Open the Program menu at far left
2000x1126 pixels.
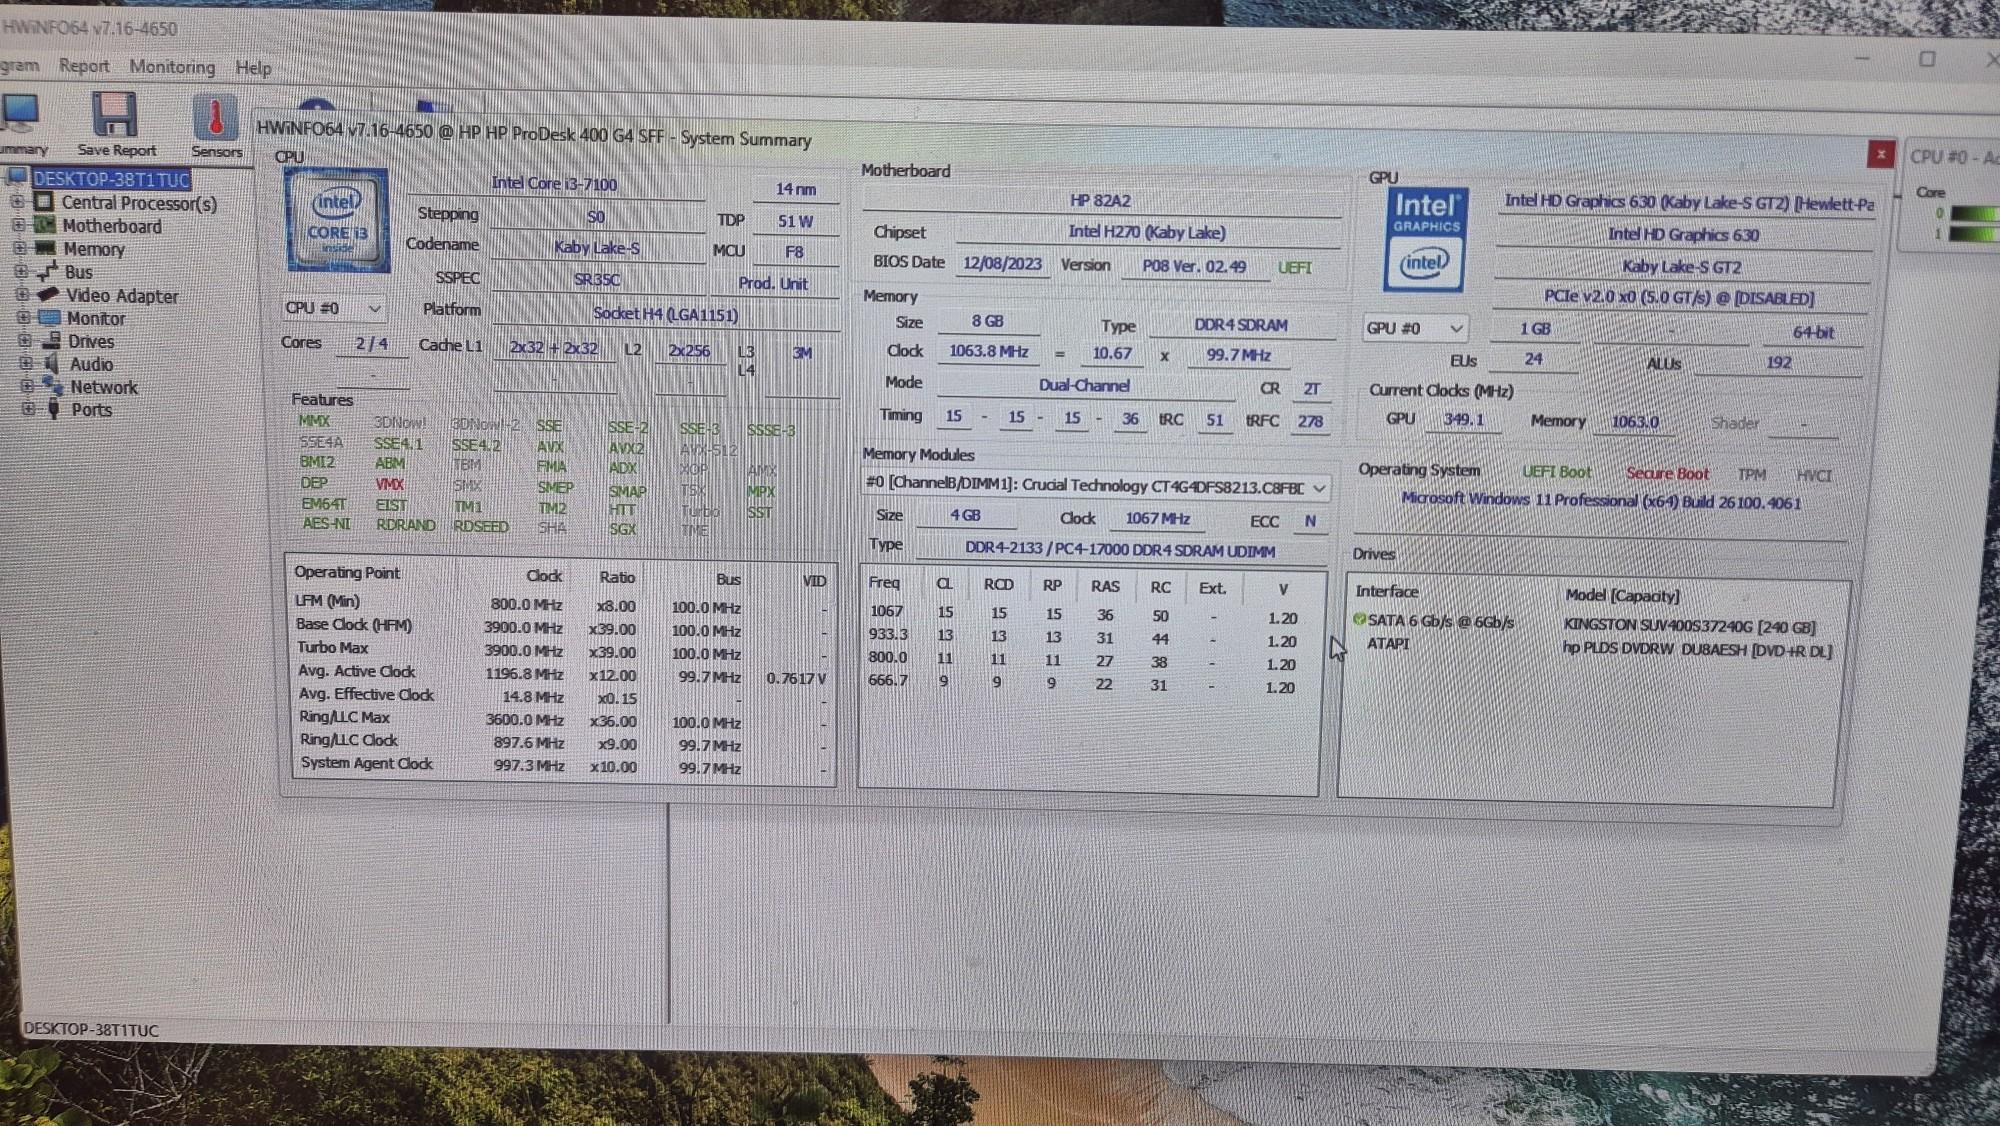[19, 65]
